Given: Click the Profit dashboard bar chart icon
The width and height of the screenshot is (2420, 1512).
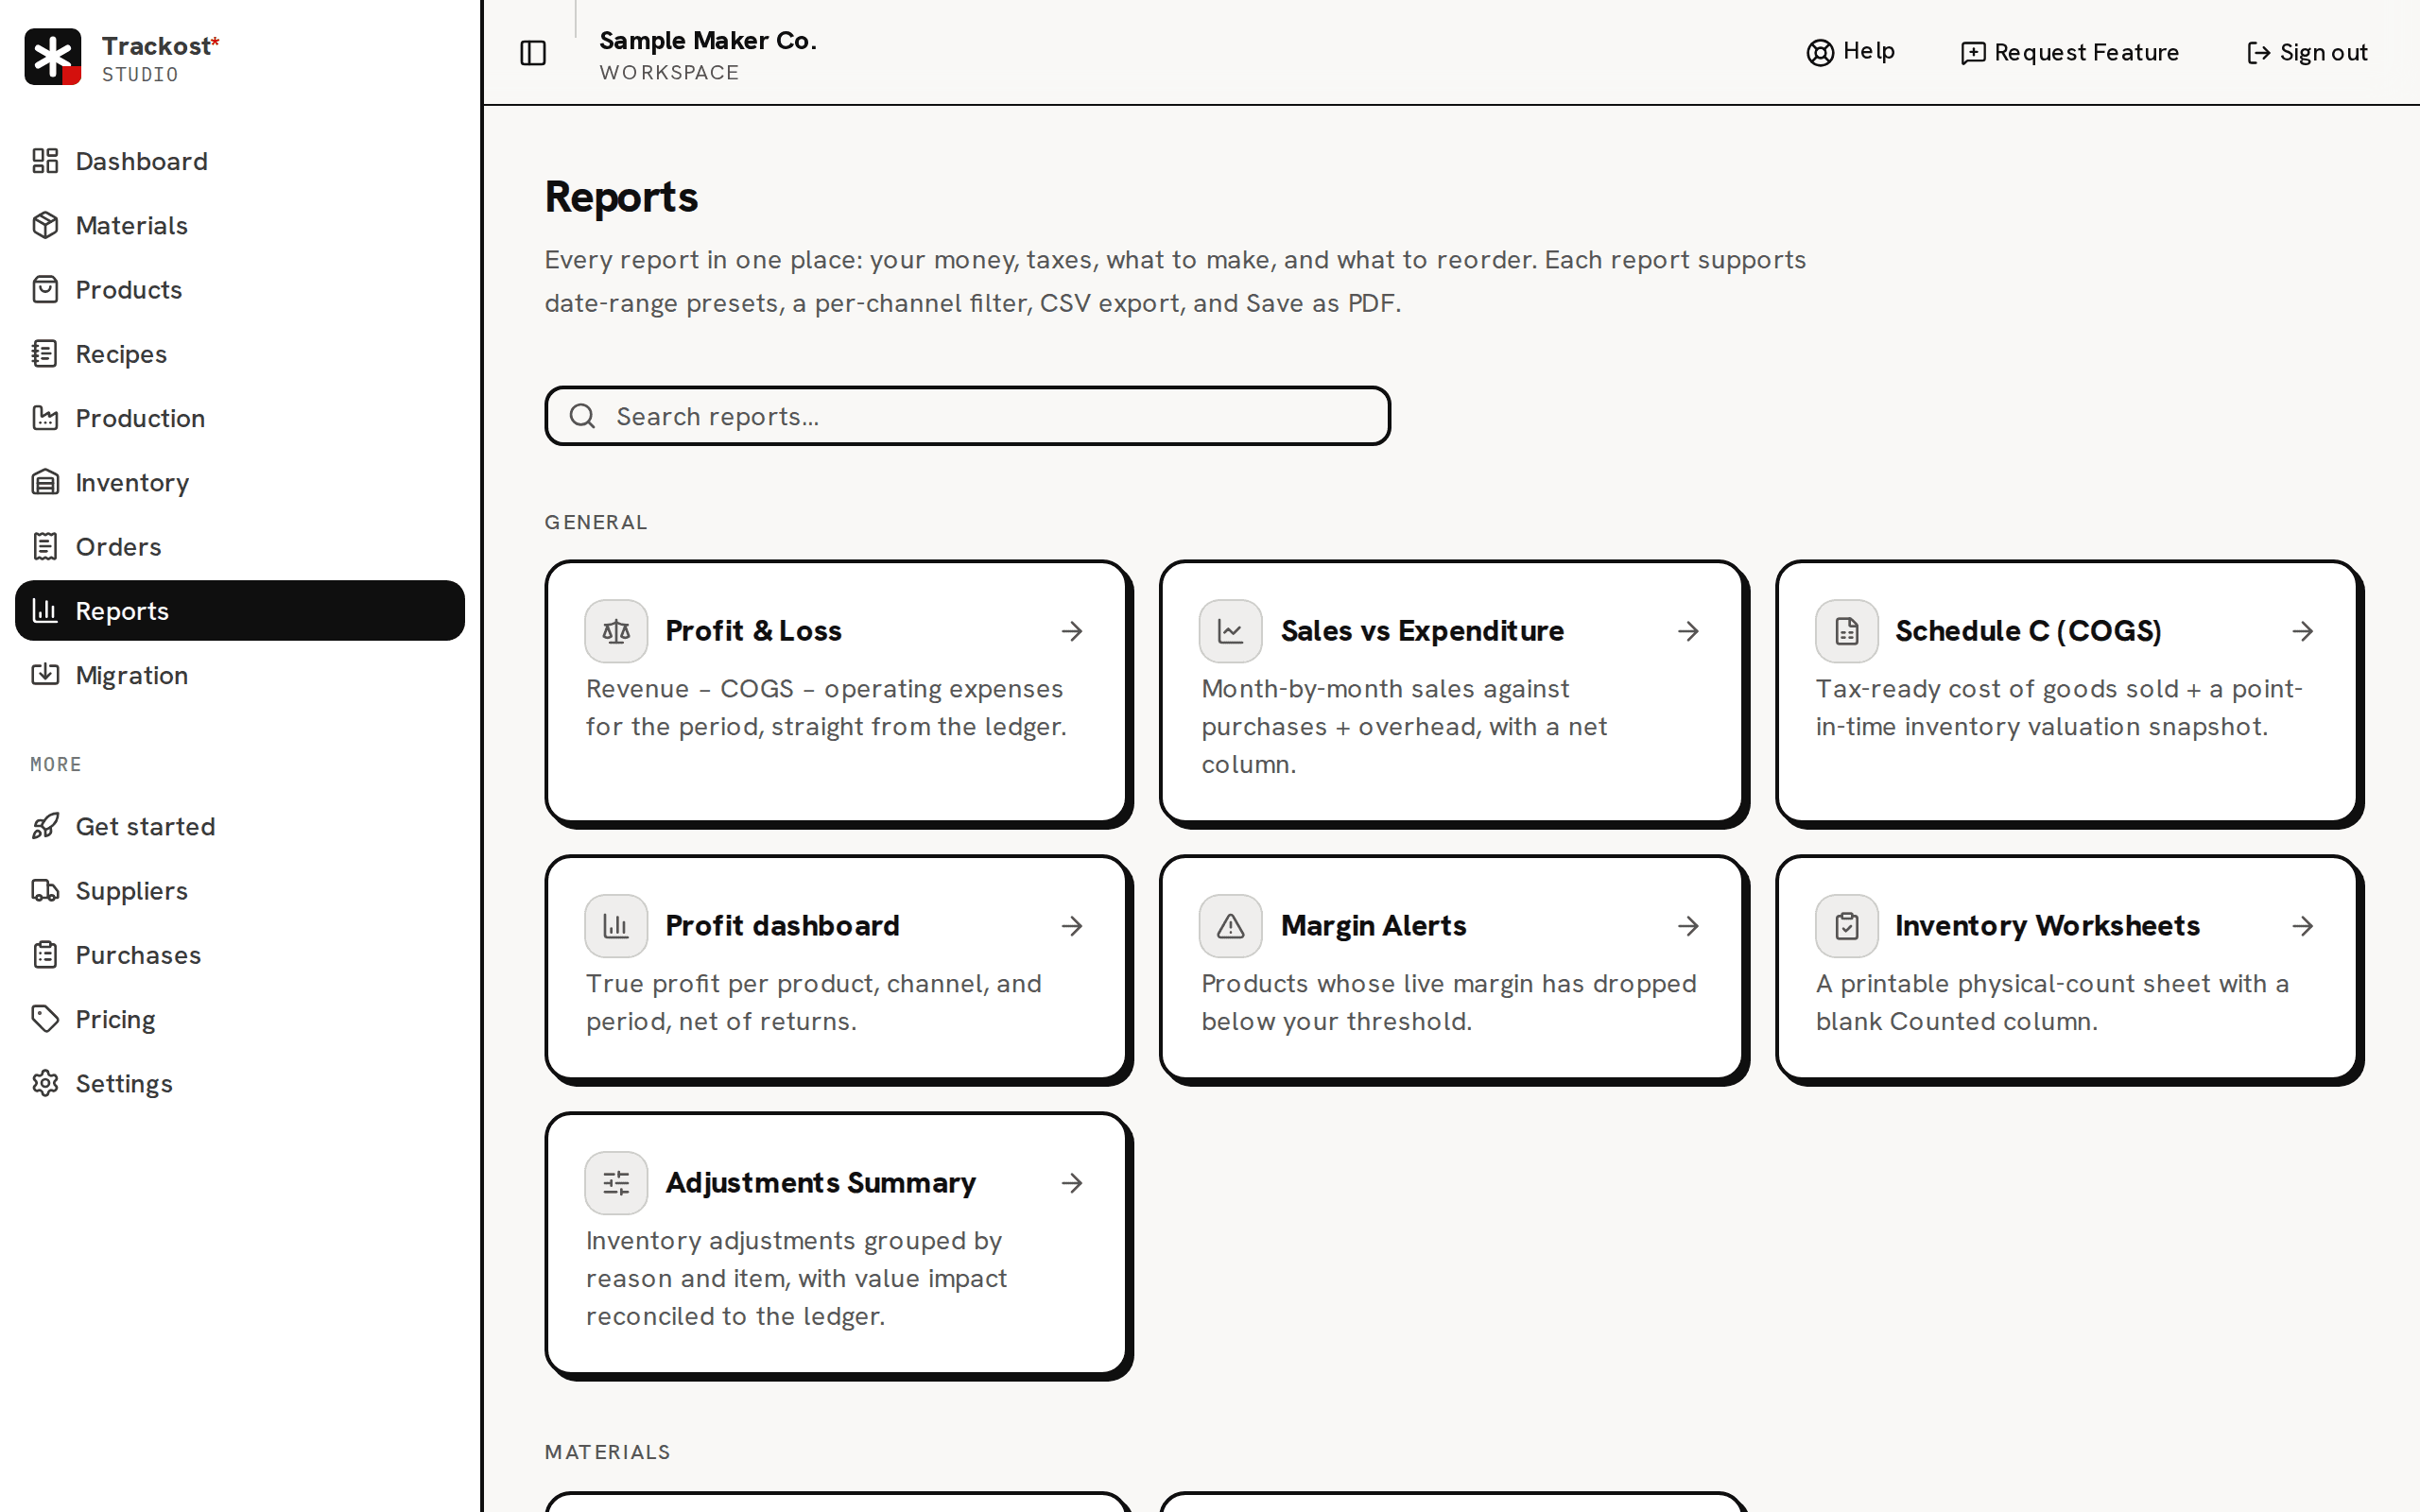Looking at the screenshot, I should pos(616,926).
